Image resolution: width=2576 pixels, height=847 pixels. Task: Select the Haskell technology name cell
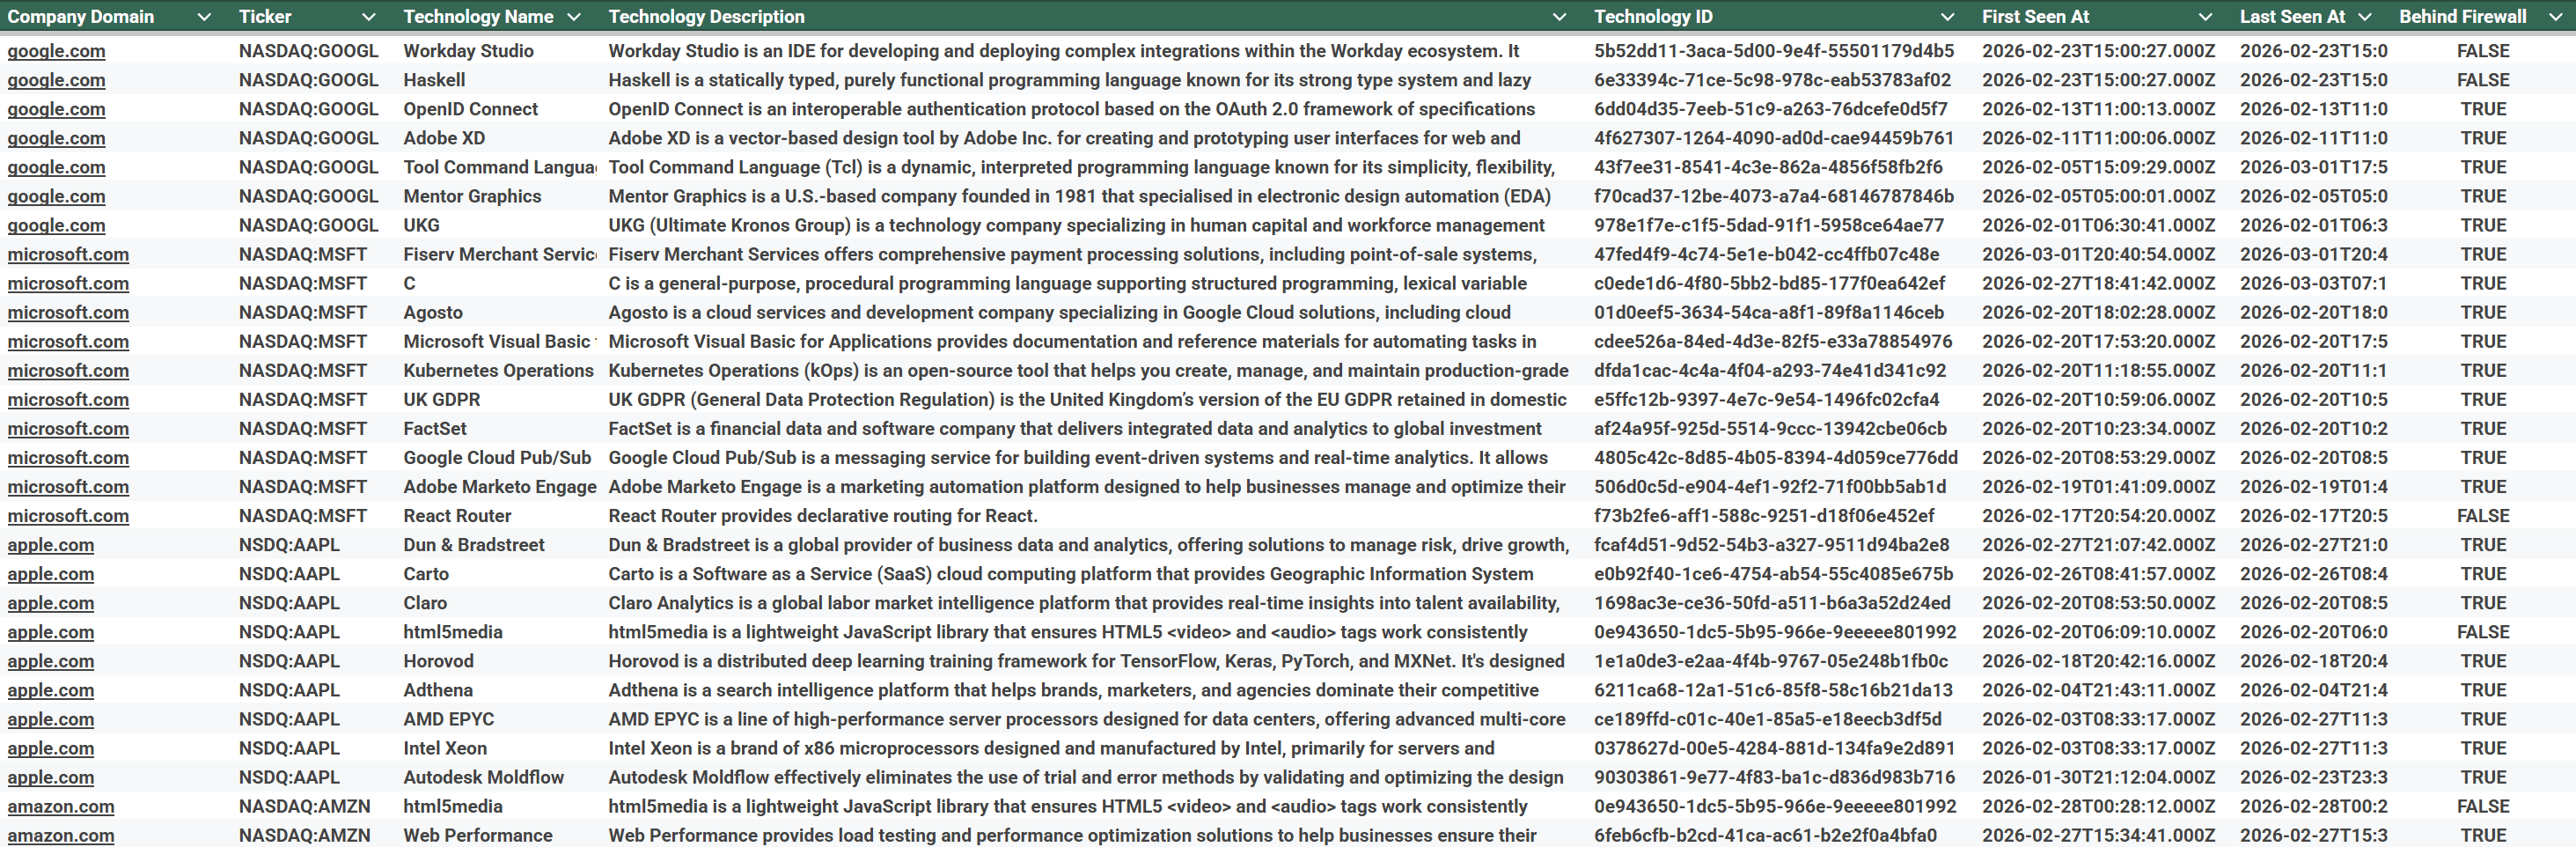[434, 80]
